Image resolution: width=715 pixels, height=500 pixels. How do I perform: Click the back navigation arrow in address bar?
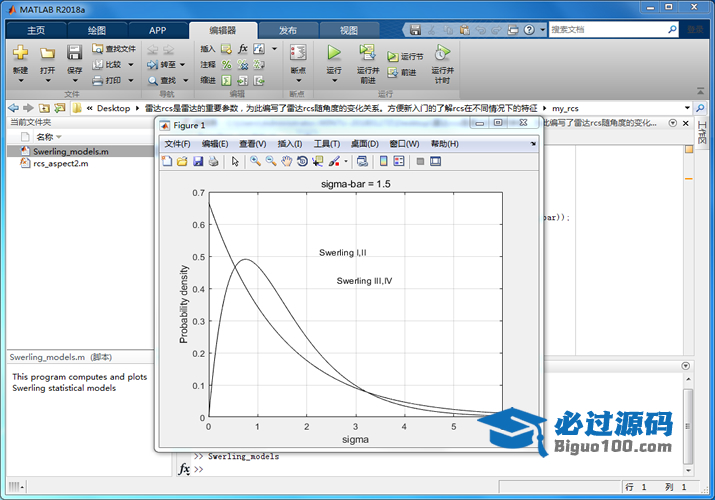click(x=14, y=108)
